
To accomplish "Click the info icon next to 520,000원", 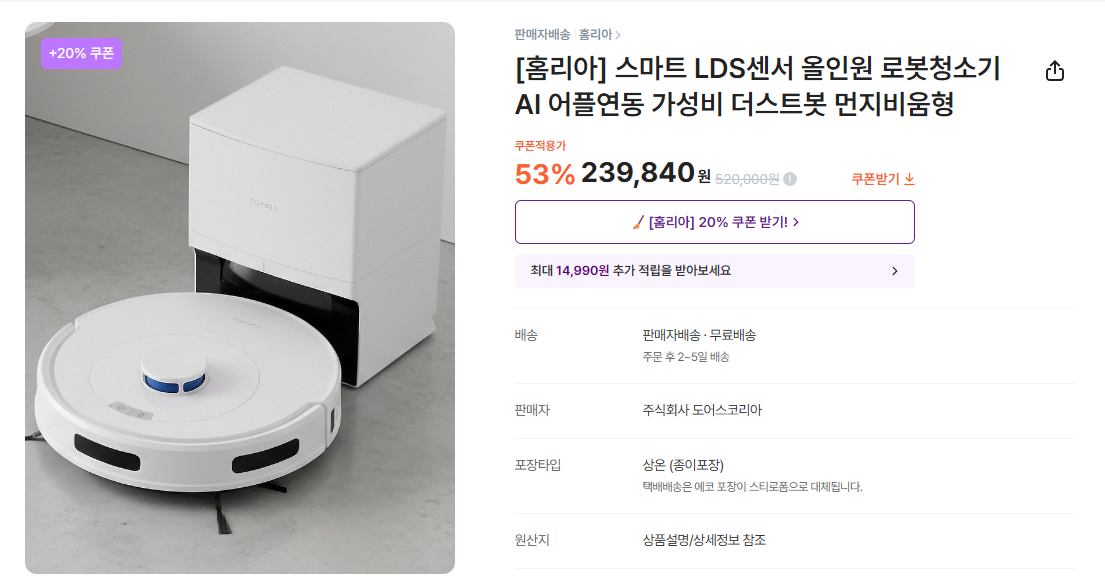I will tap(790, 179).
